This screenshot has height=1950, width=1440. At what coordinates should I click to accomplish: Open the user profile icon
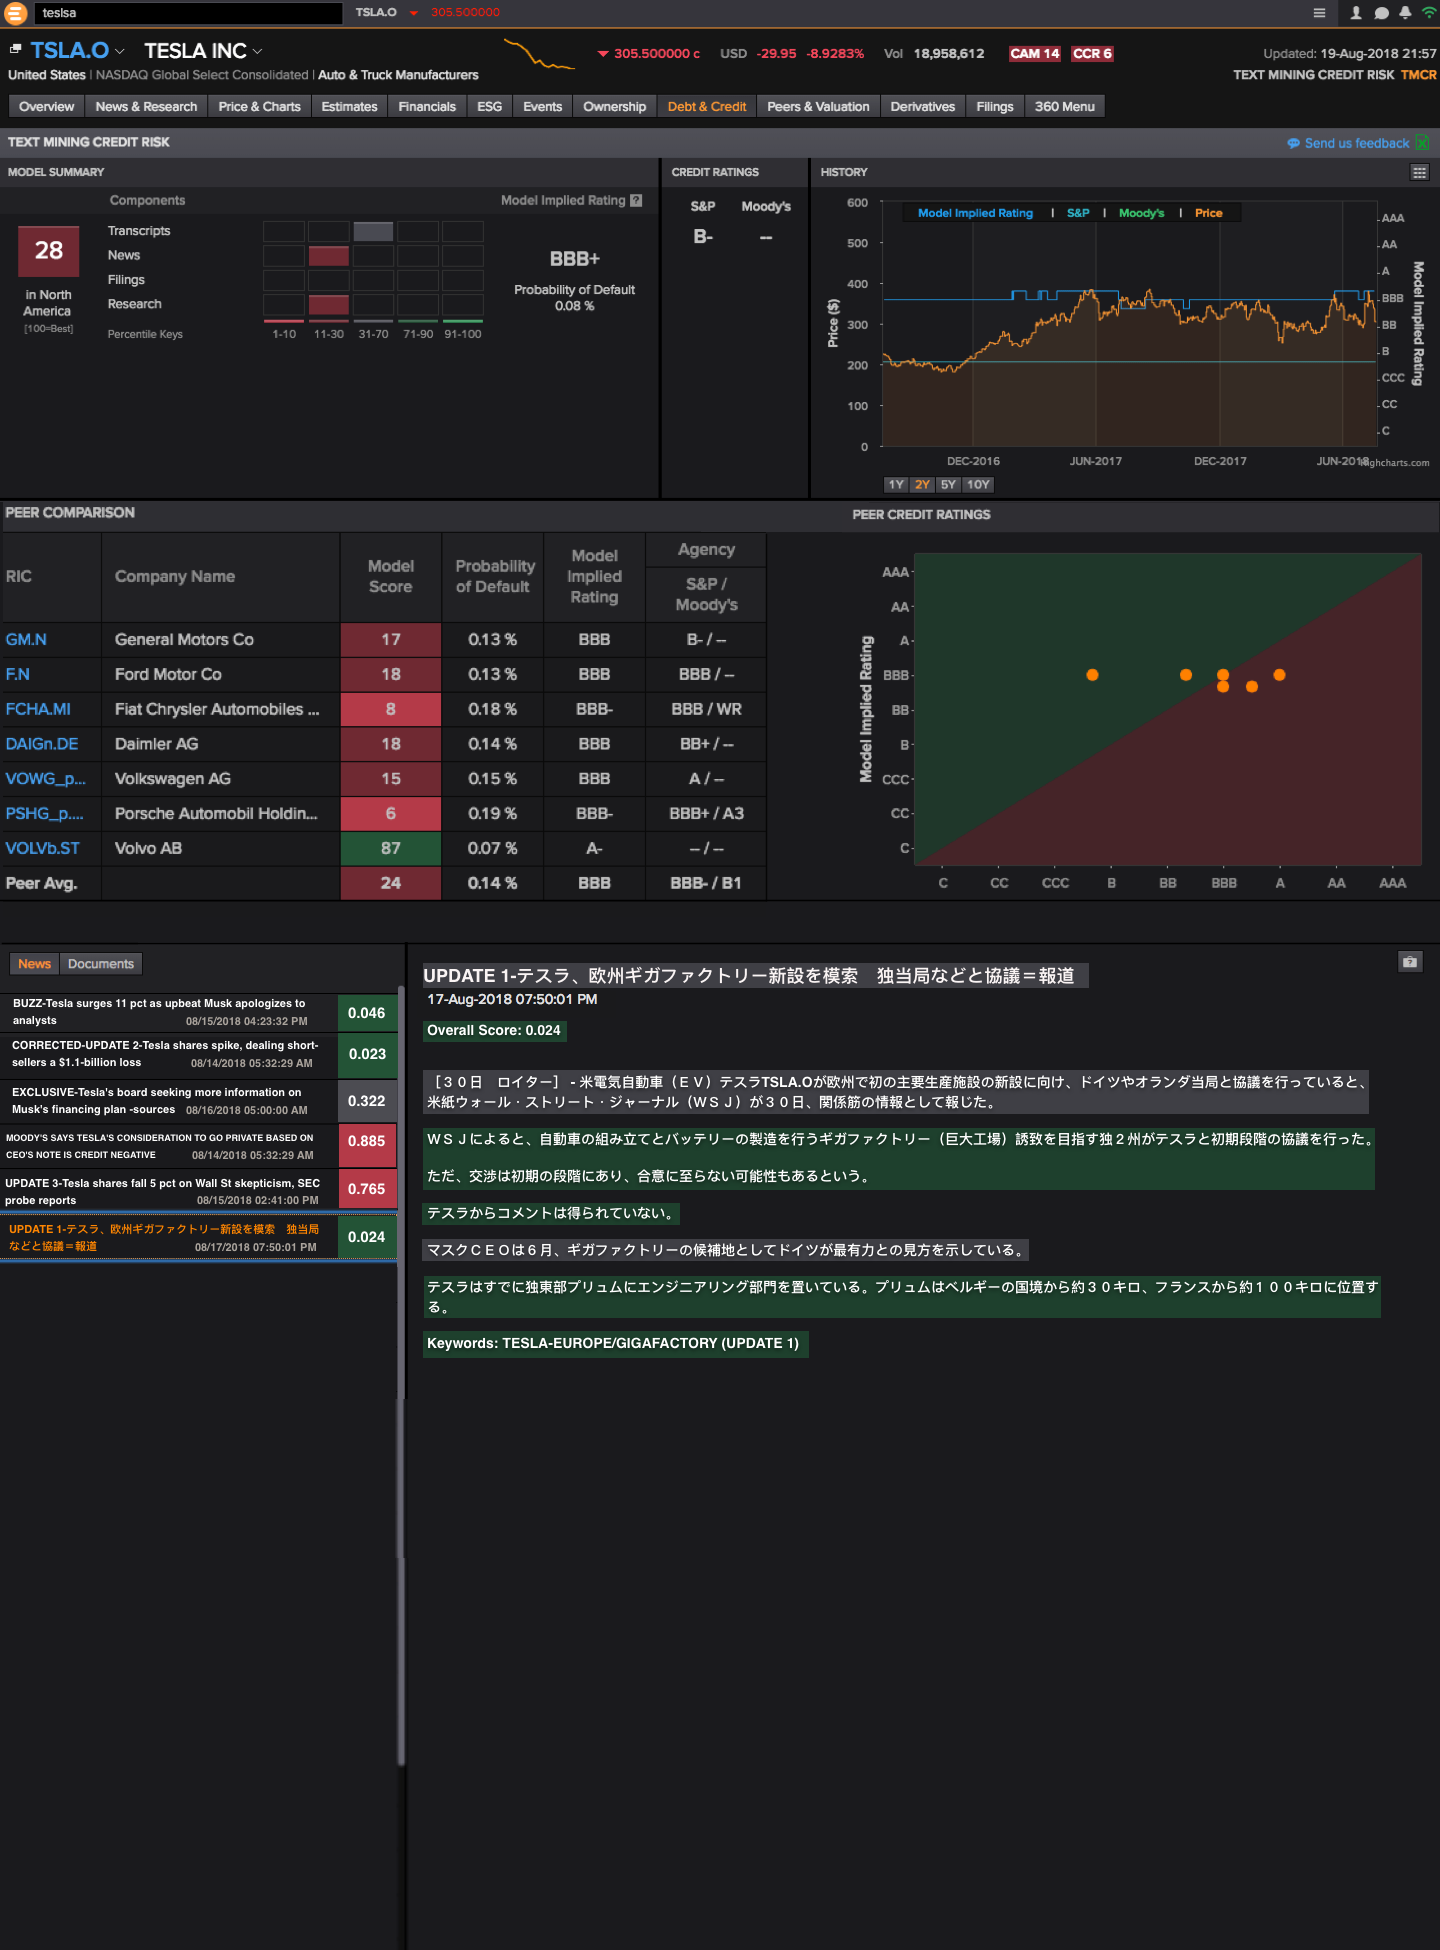click(1356, 13)
